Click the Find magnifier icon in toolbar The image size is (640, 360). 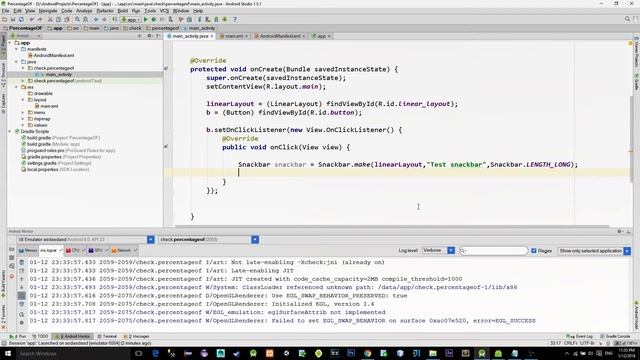click(x=77, y=19)
